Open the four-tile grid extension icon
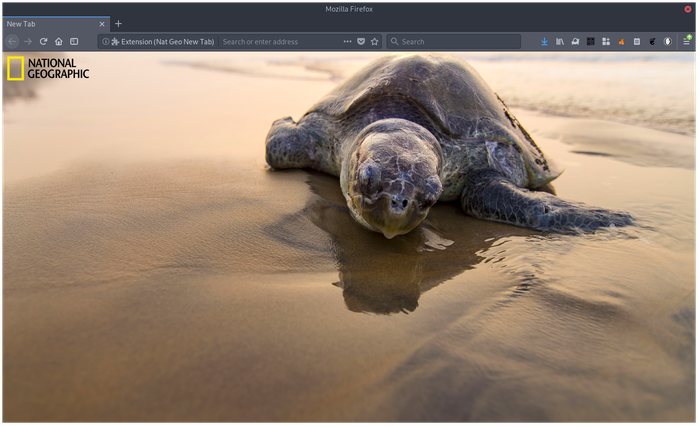Image resolution: width=700 pixels, height=427 pixels. pos(606,42)
